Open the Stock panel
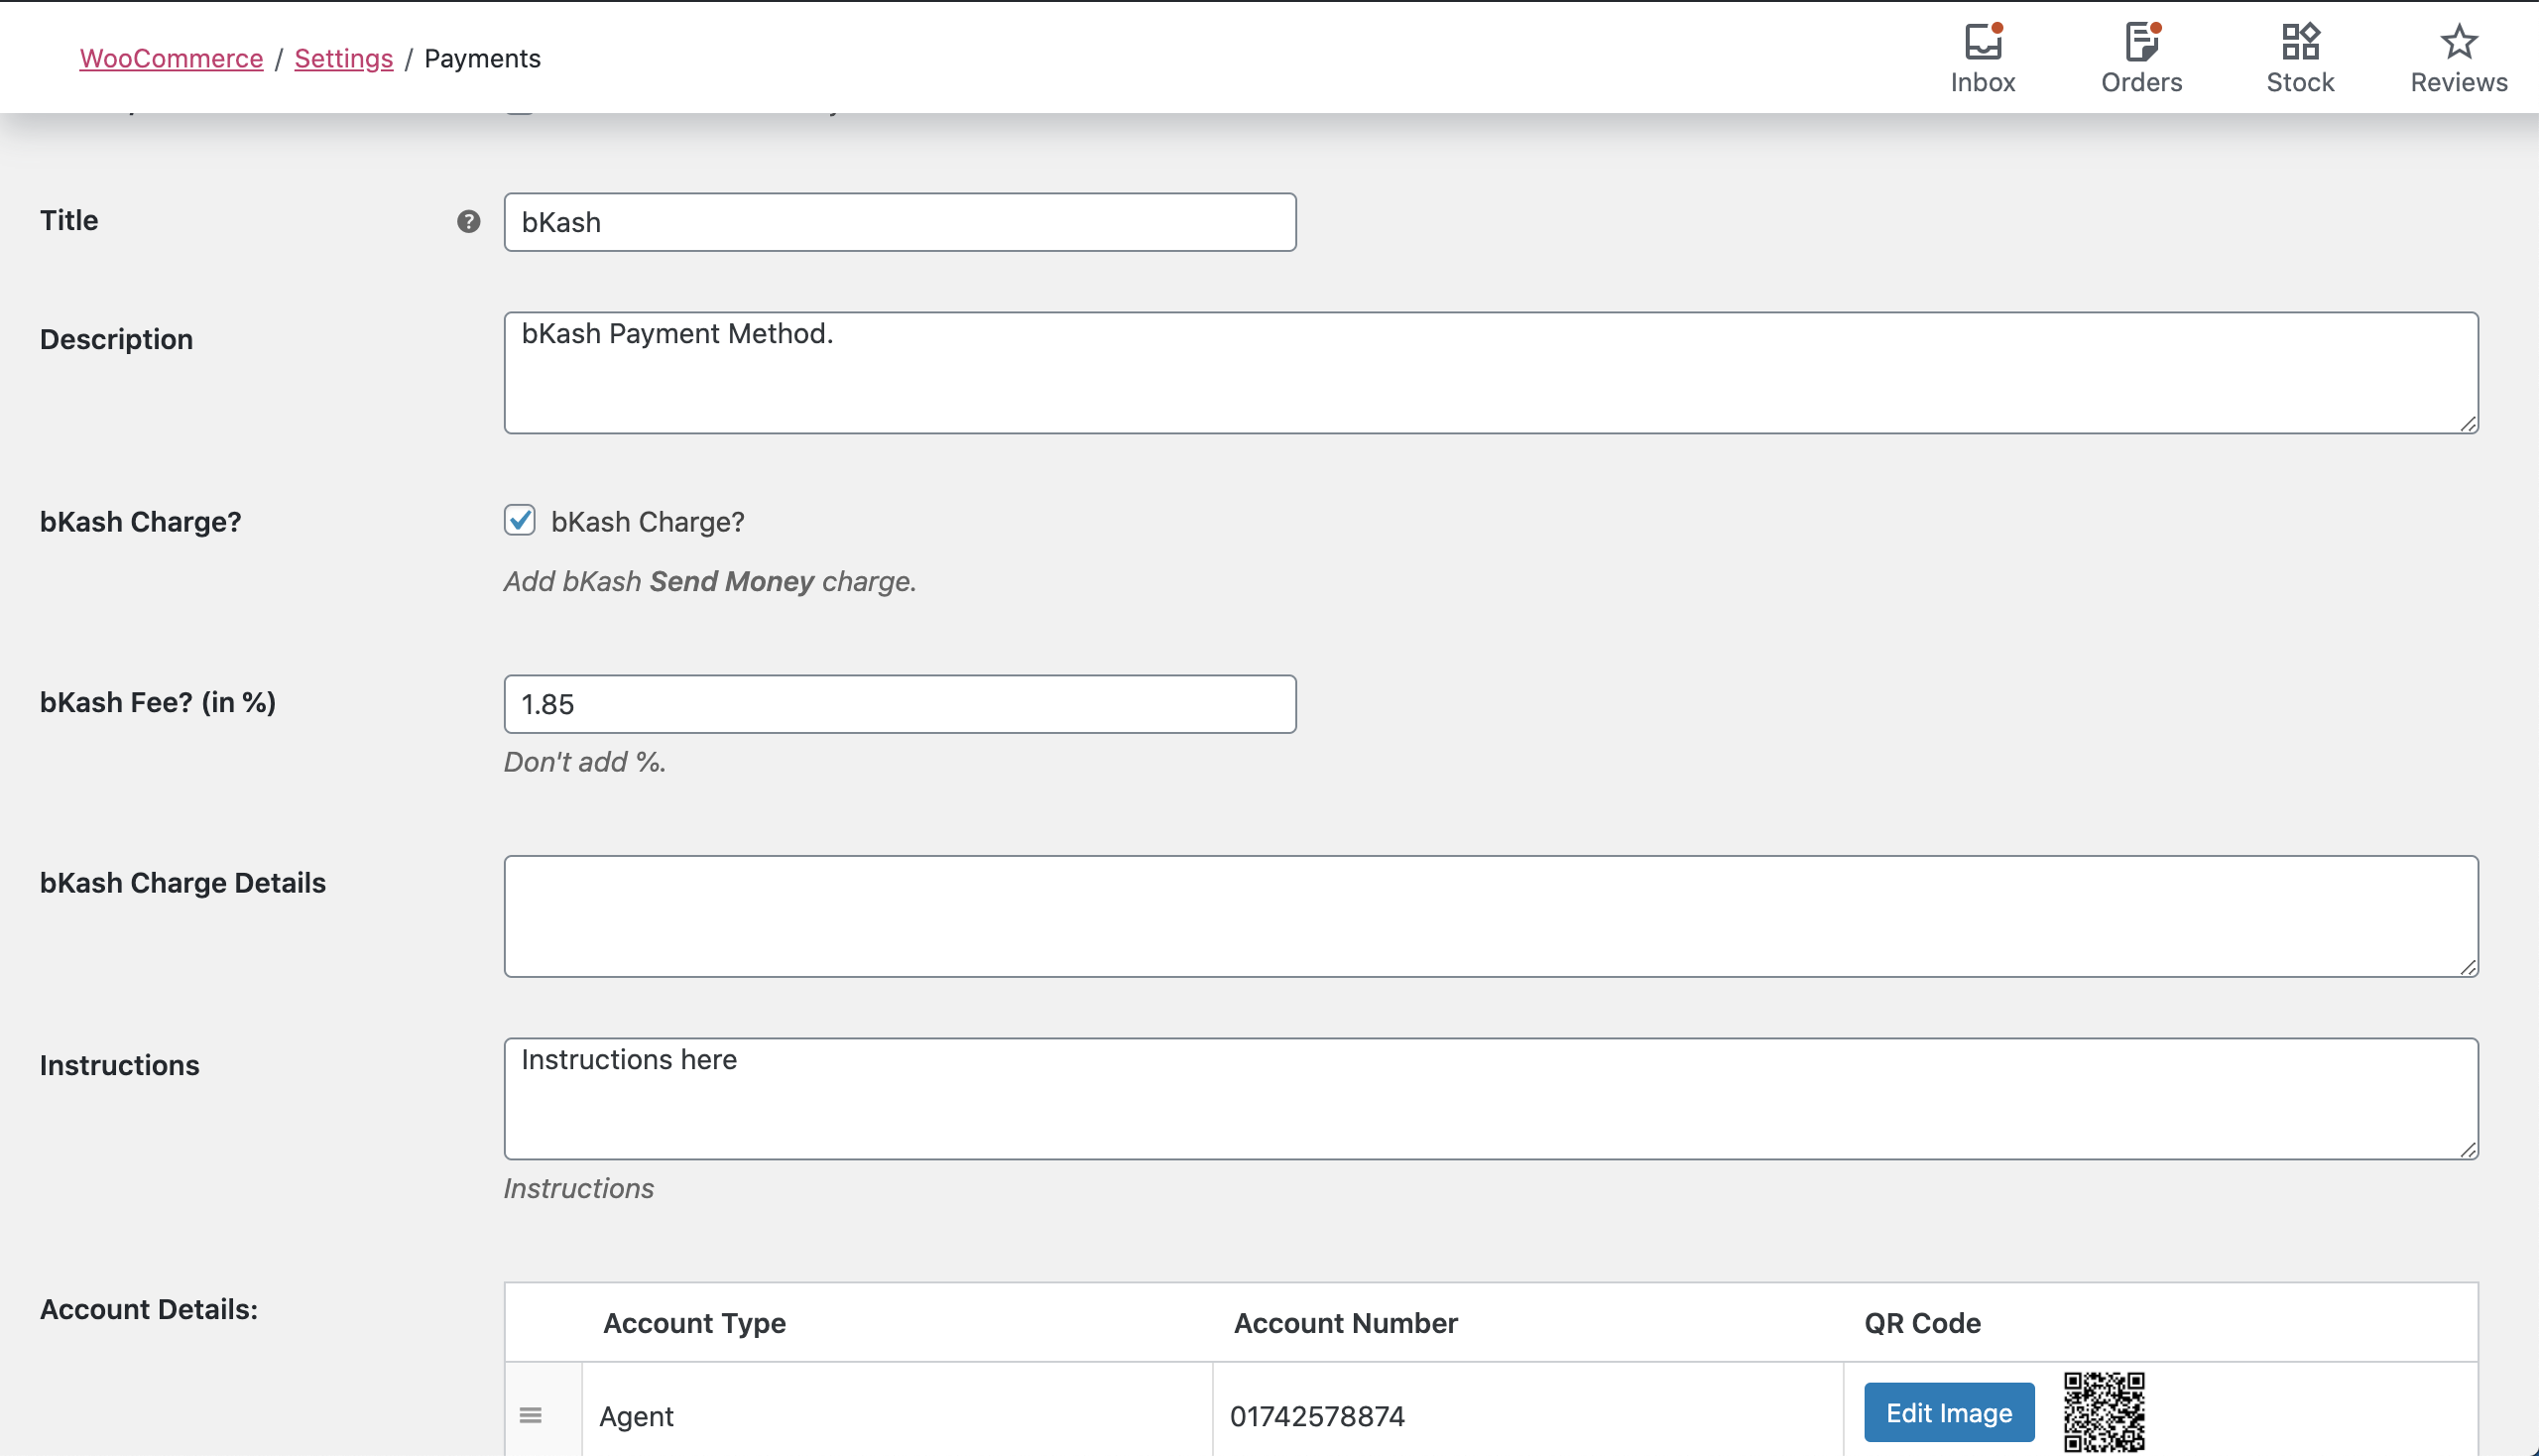 (x=2299, y=57)
